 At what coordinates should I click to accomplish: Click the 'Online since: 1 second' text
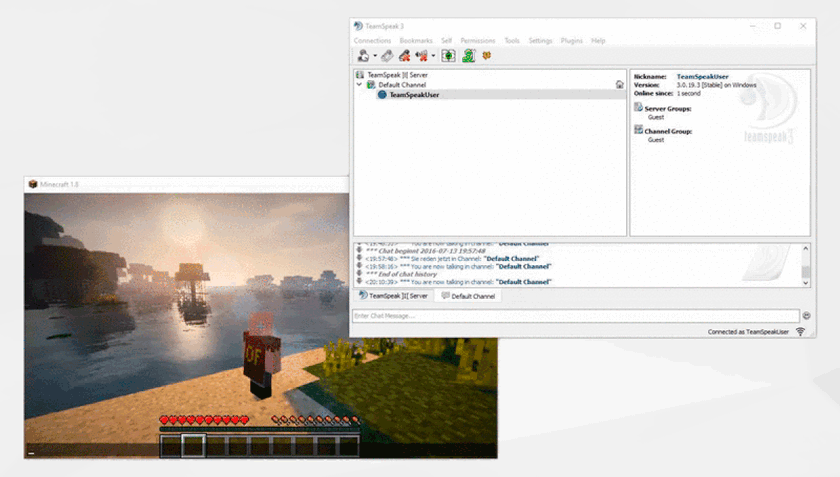coord(667,93)
